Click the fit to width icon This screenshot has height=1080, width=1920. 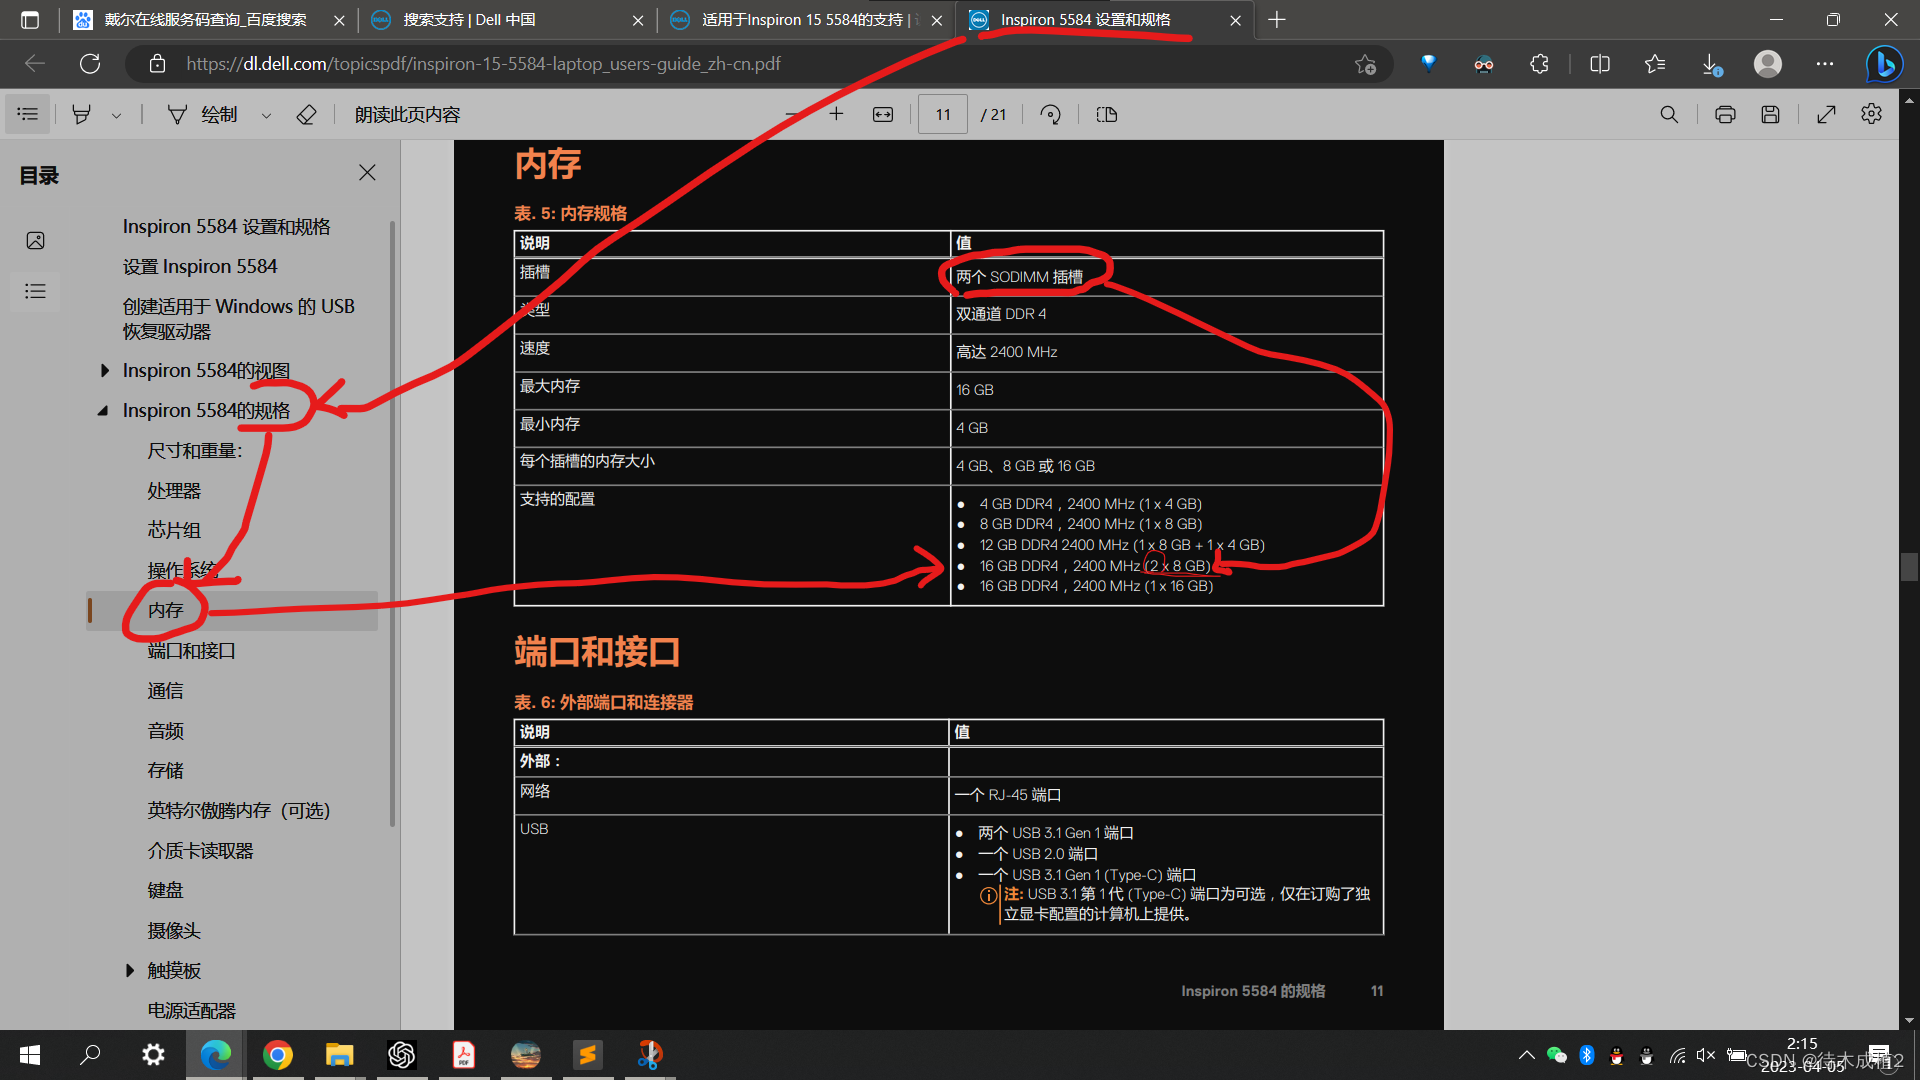[883, 114]
